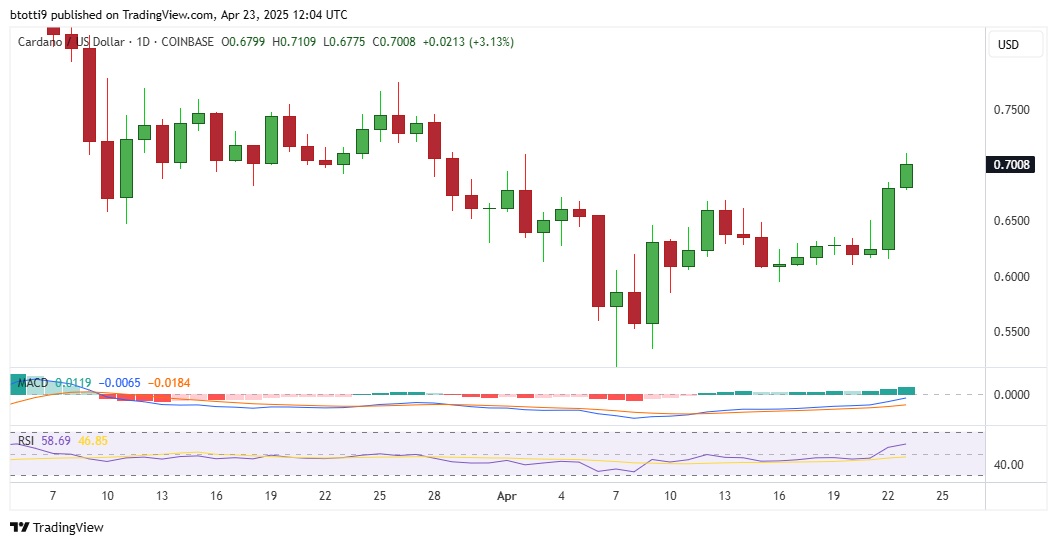
Task: Select the latest green candle on chart
Action: pos(907,175)
